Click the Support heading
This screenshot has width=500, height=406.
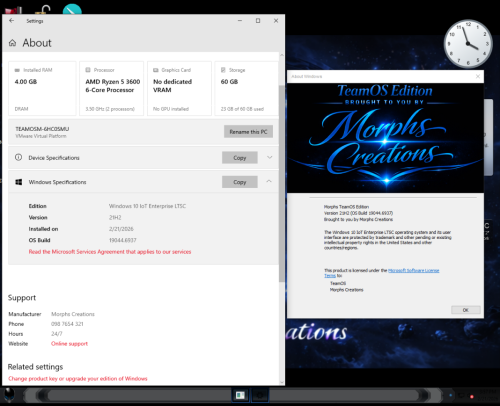(x=22, y=298)
